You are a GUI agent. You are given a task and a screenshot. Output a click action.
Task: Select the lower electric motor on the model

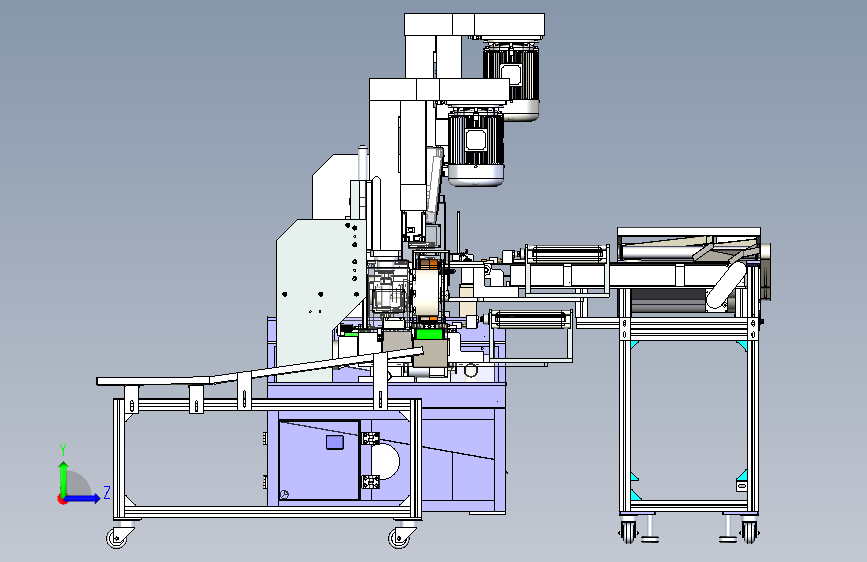pos(476,145)
